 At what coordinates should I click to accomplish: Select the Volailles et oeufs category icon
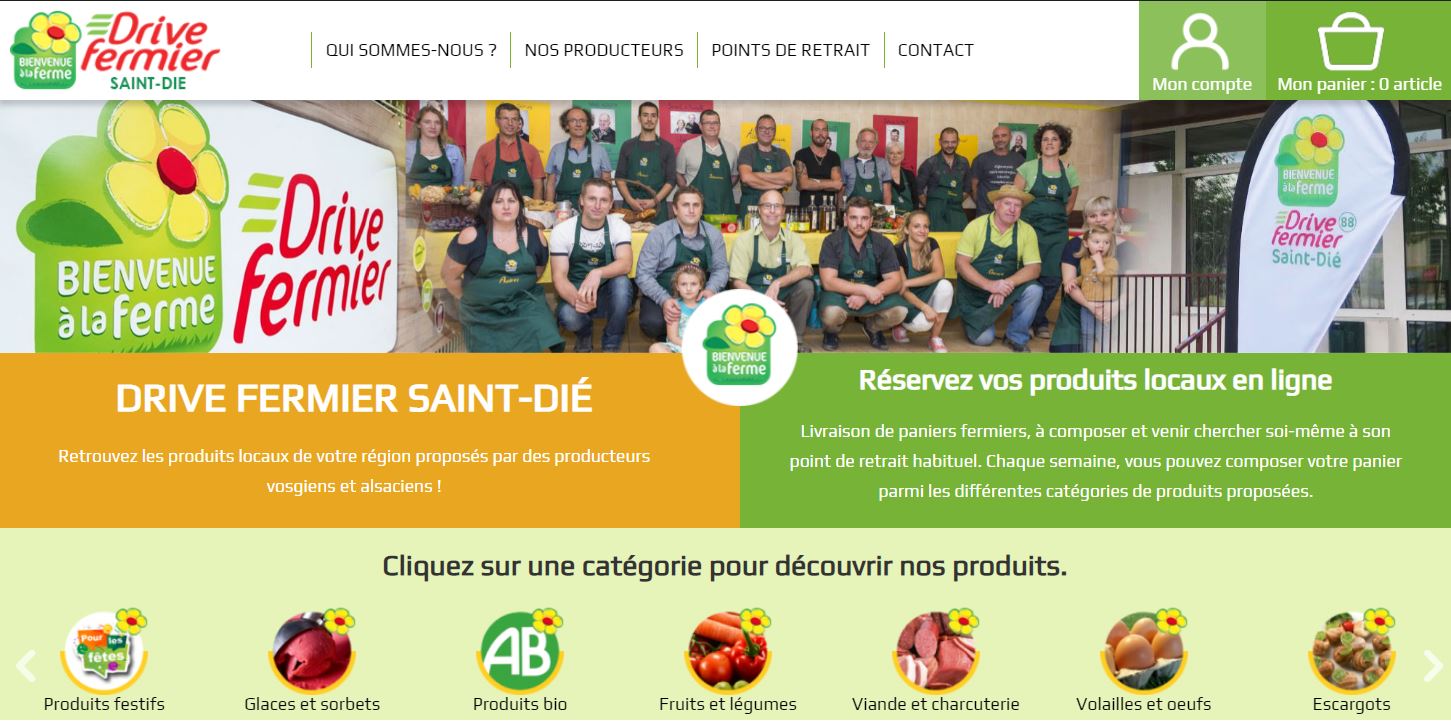pyautogui.click(x=1144, y=651)
